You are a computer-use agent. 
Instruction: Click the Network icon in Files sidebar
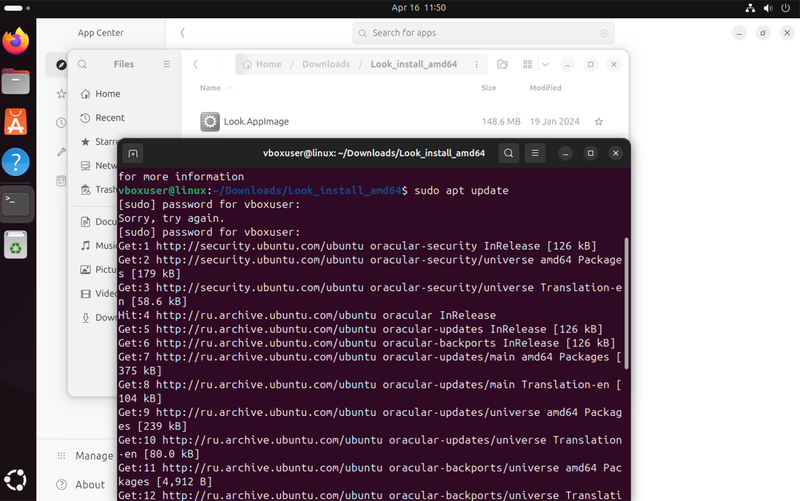click(85, 166)
